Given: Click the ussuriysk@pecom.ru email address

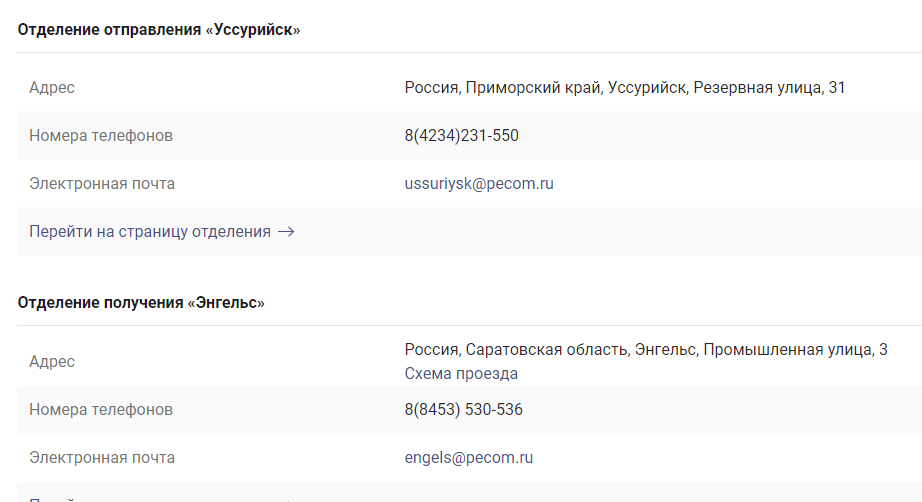Looking at the screenshot, I should click(x=479, y=184).
